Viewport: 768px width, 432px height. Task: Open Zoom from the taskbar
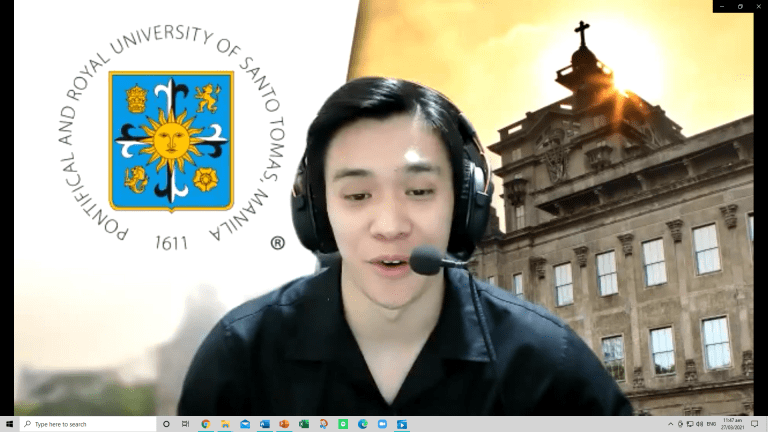click(382, 424)
